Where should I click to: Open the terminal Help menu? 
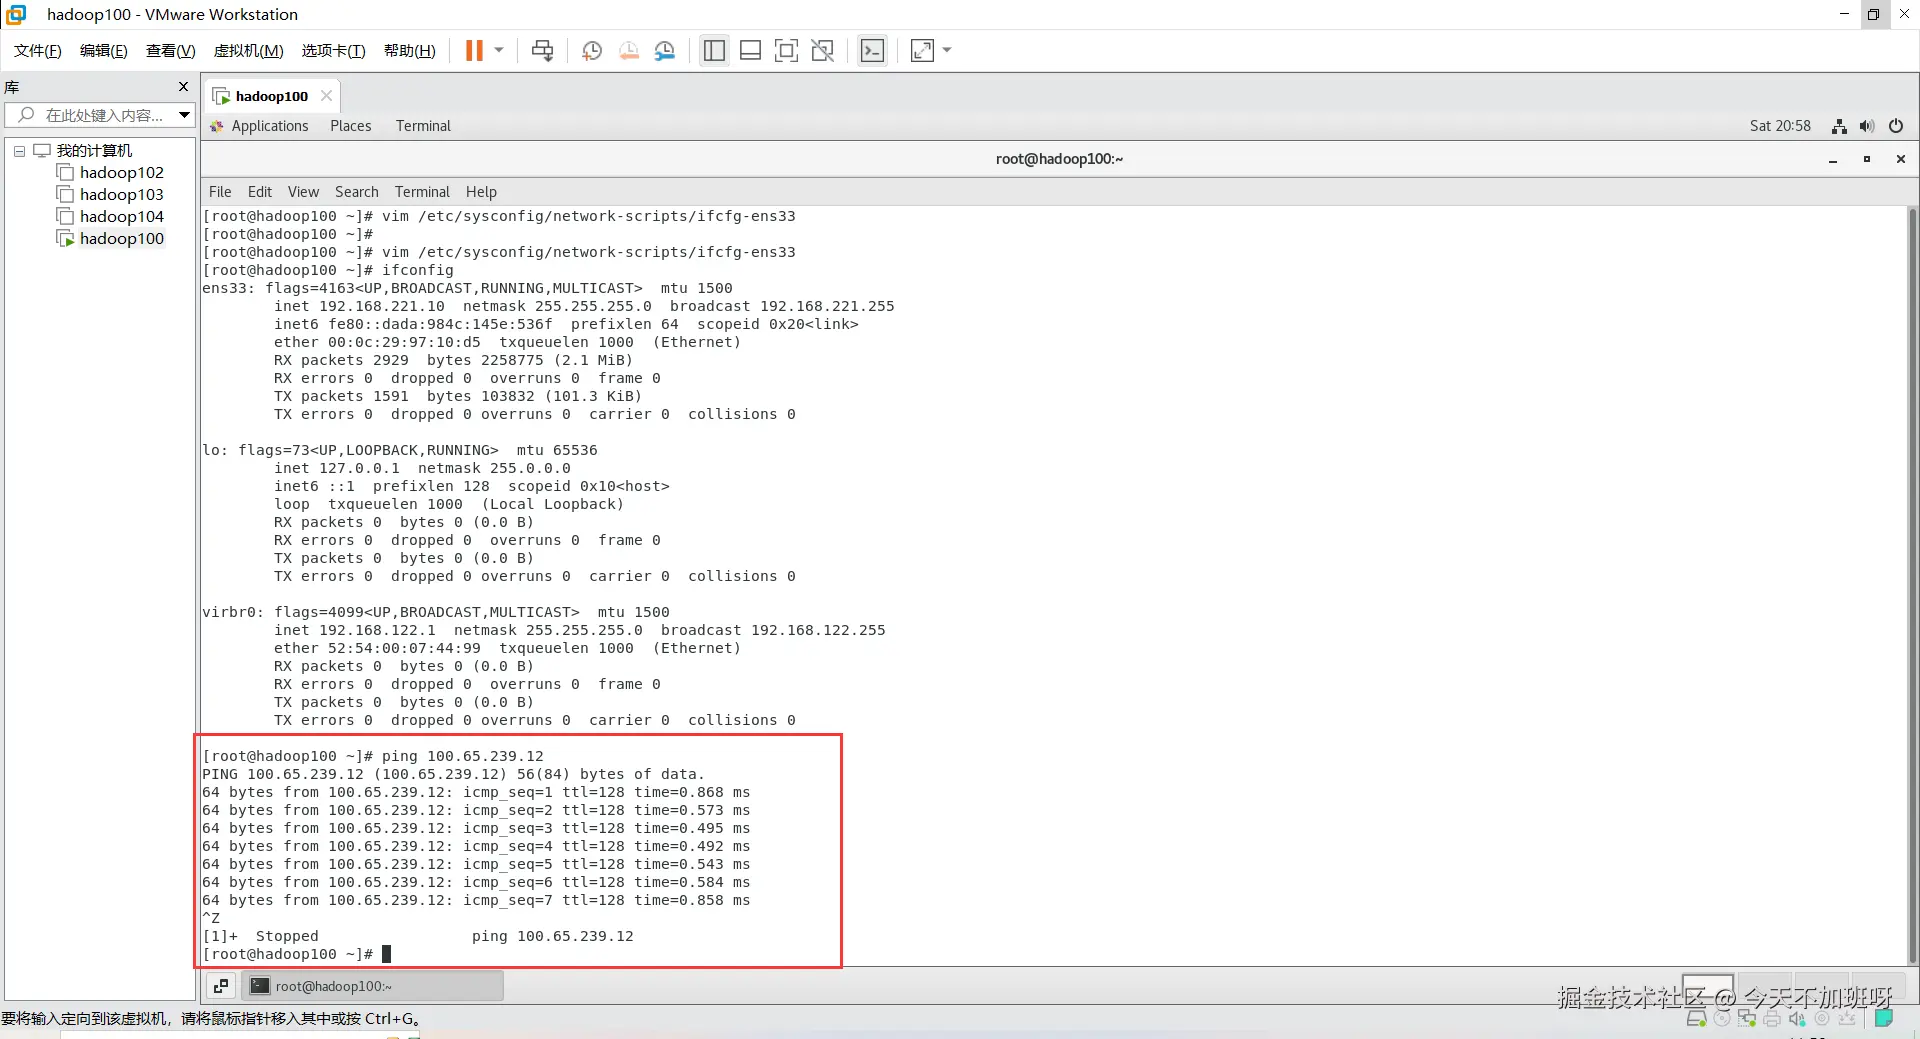481,192
